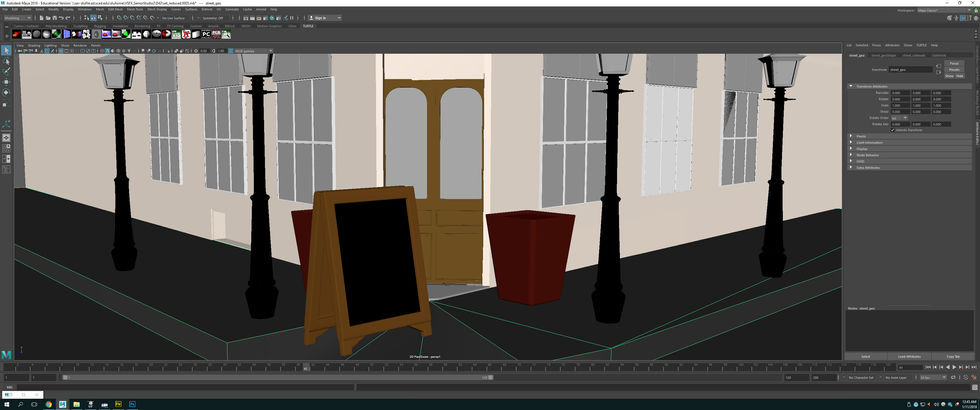Image resolution: width=980 pixels, height=410 pixels.
Task: Click the play forwards button
Action: [954, 368]
